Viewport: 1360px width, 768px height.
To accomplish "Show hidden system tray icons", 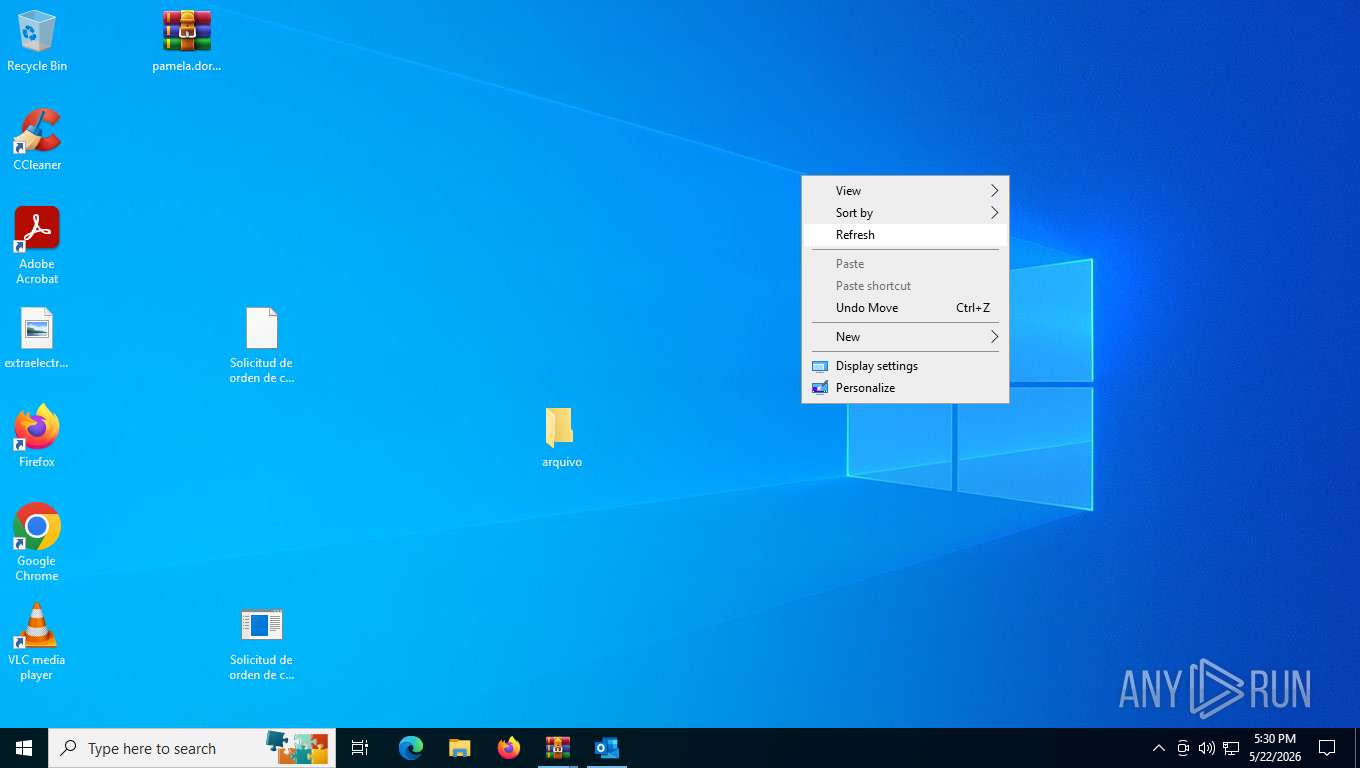I will [1159, 748].
